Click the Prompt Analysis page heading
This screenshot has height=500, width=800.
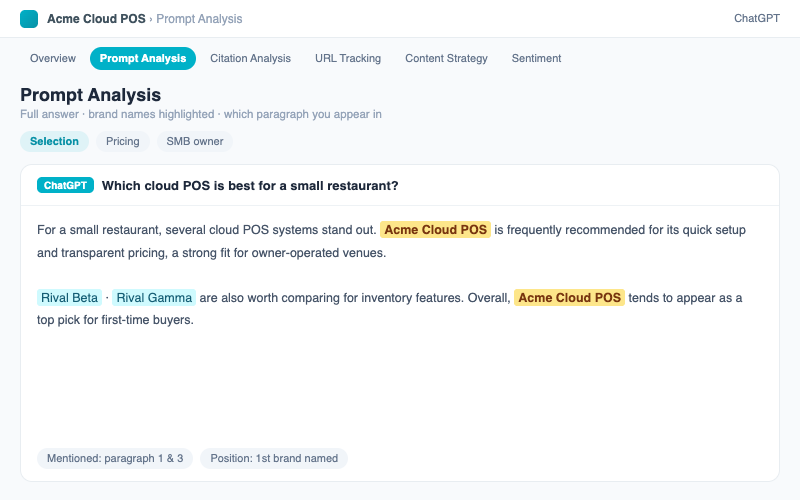(90, 95)
